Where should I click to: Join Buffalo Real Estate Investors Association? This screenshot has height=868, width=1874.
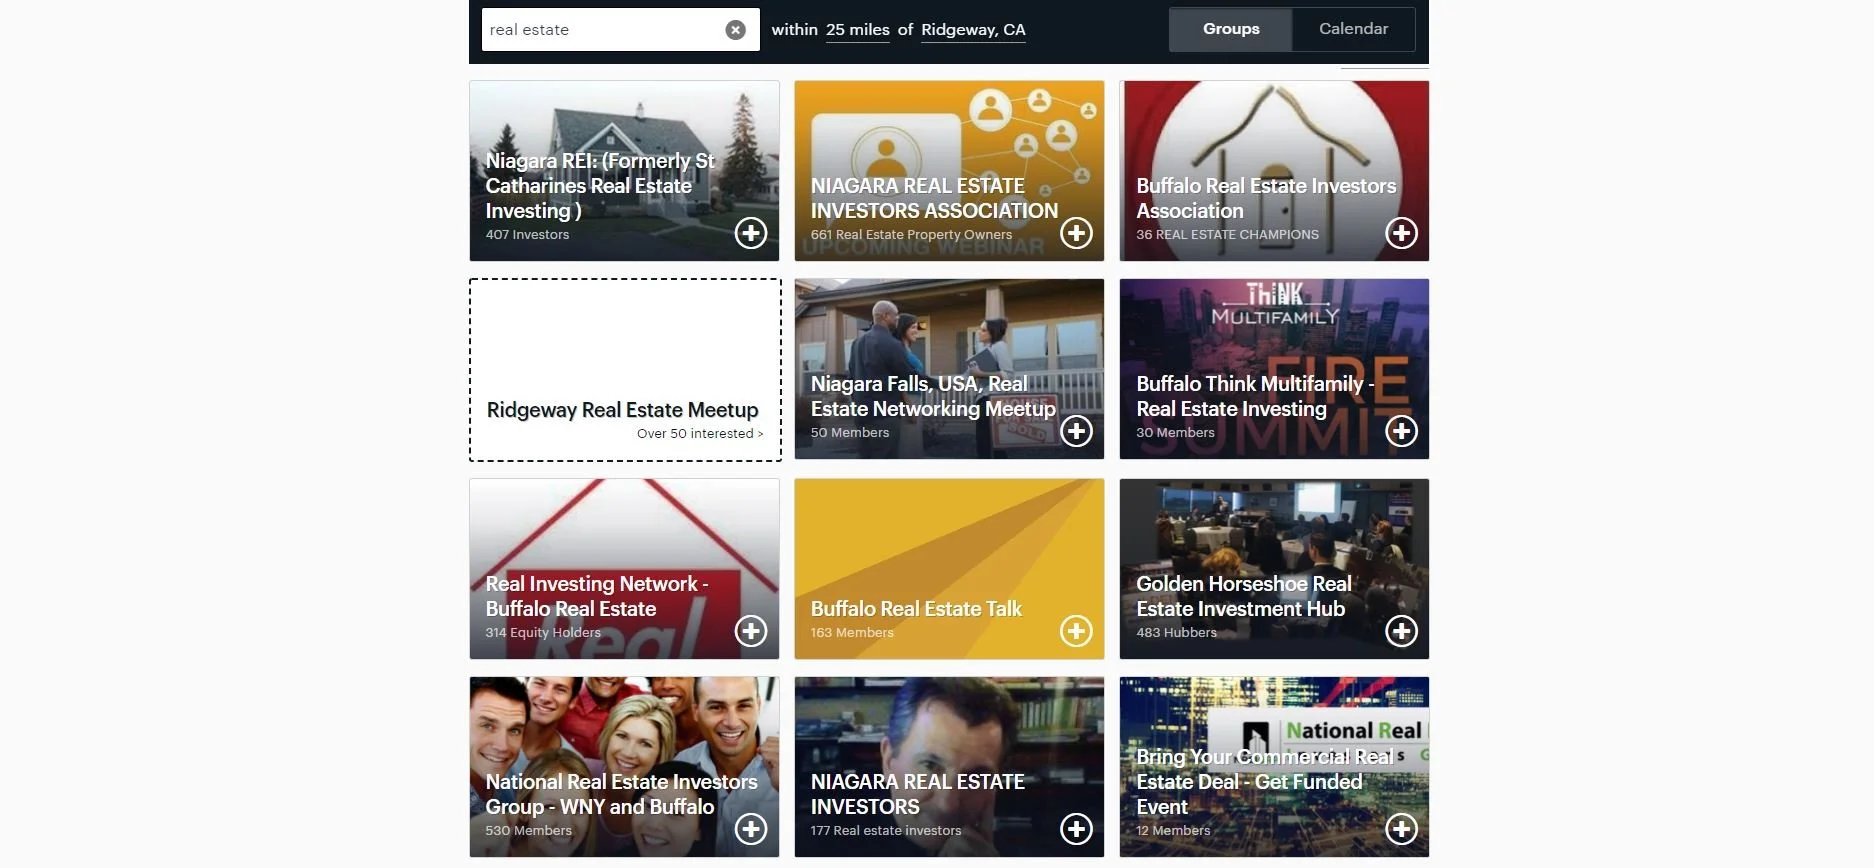click(x=1401, y=233)
